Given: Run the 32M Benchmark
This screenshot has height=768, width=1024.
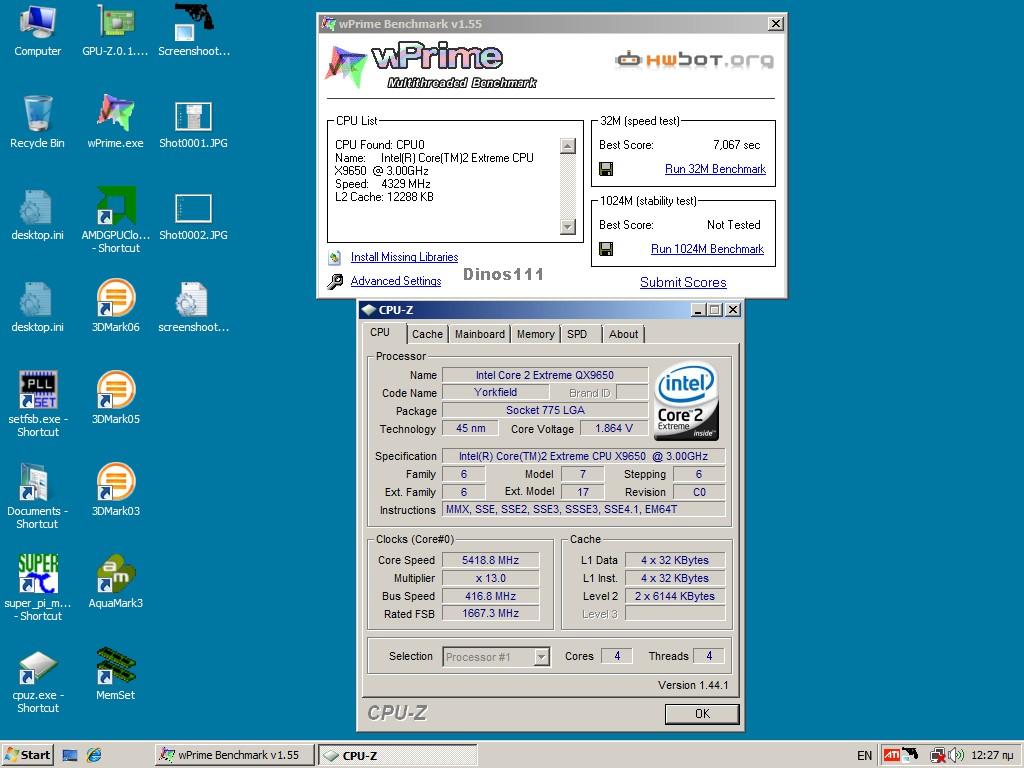Looking at the screenshot, I should (x=715, y=169).
